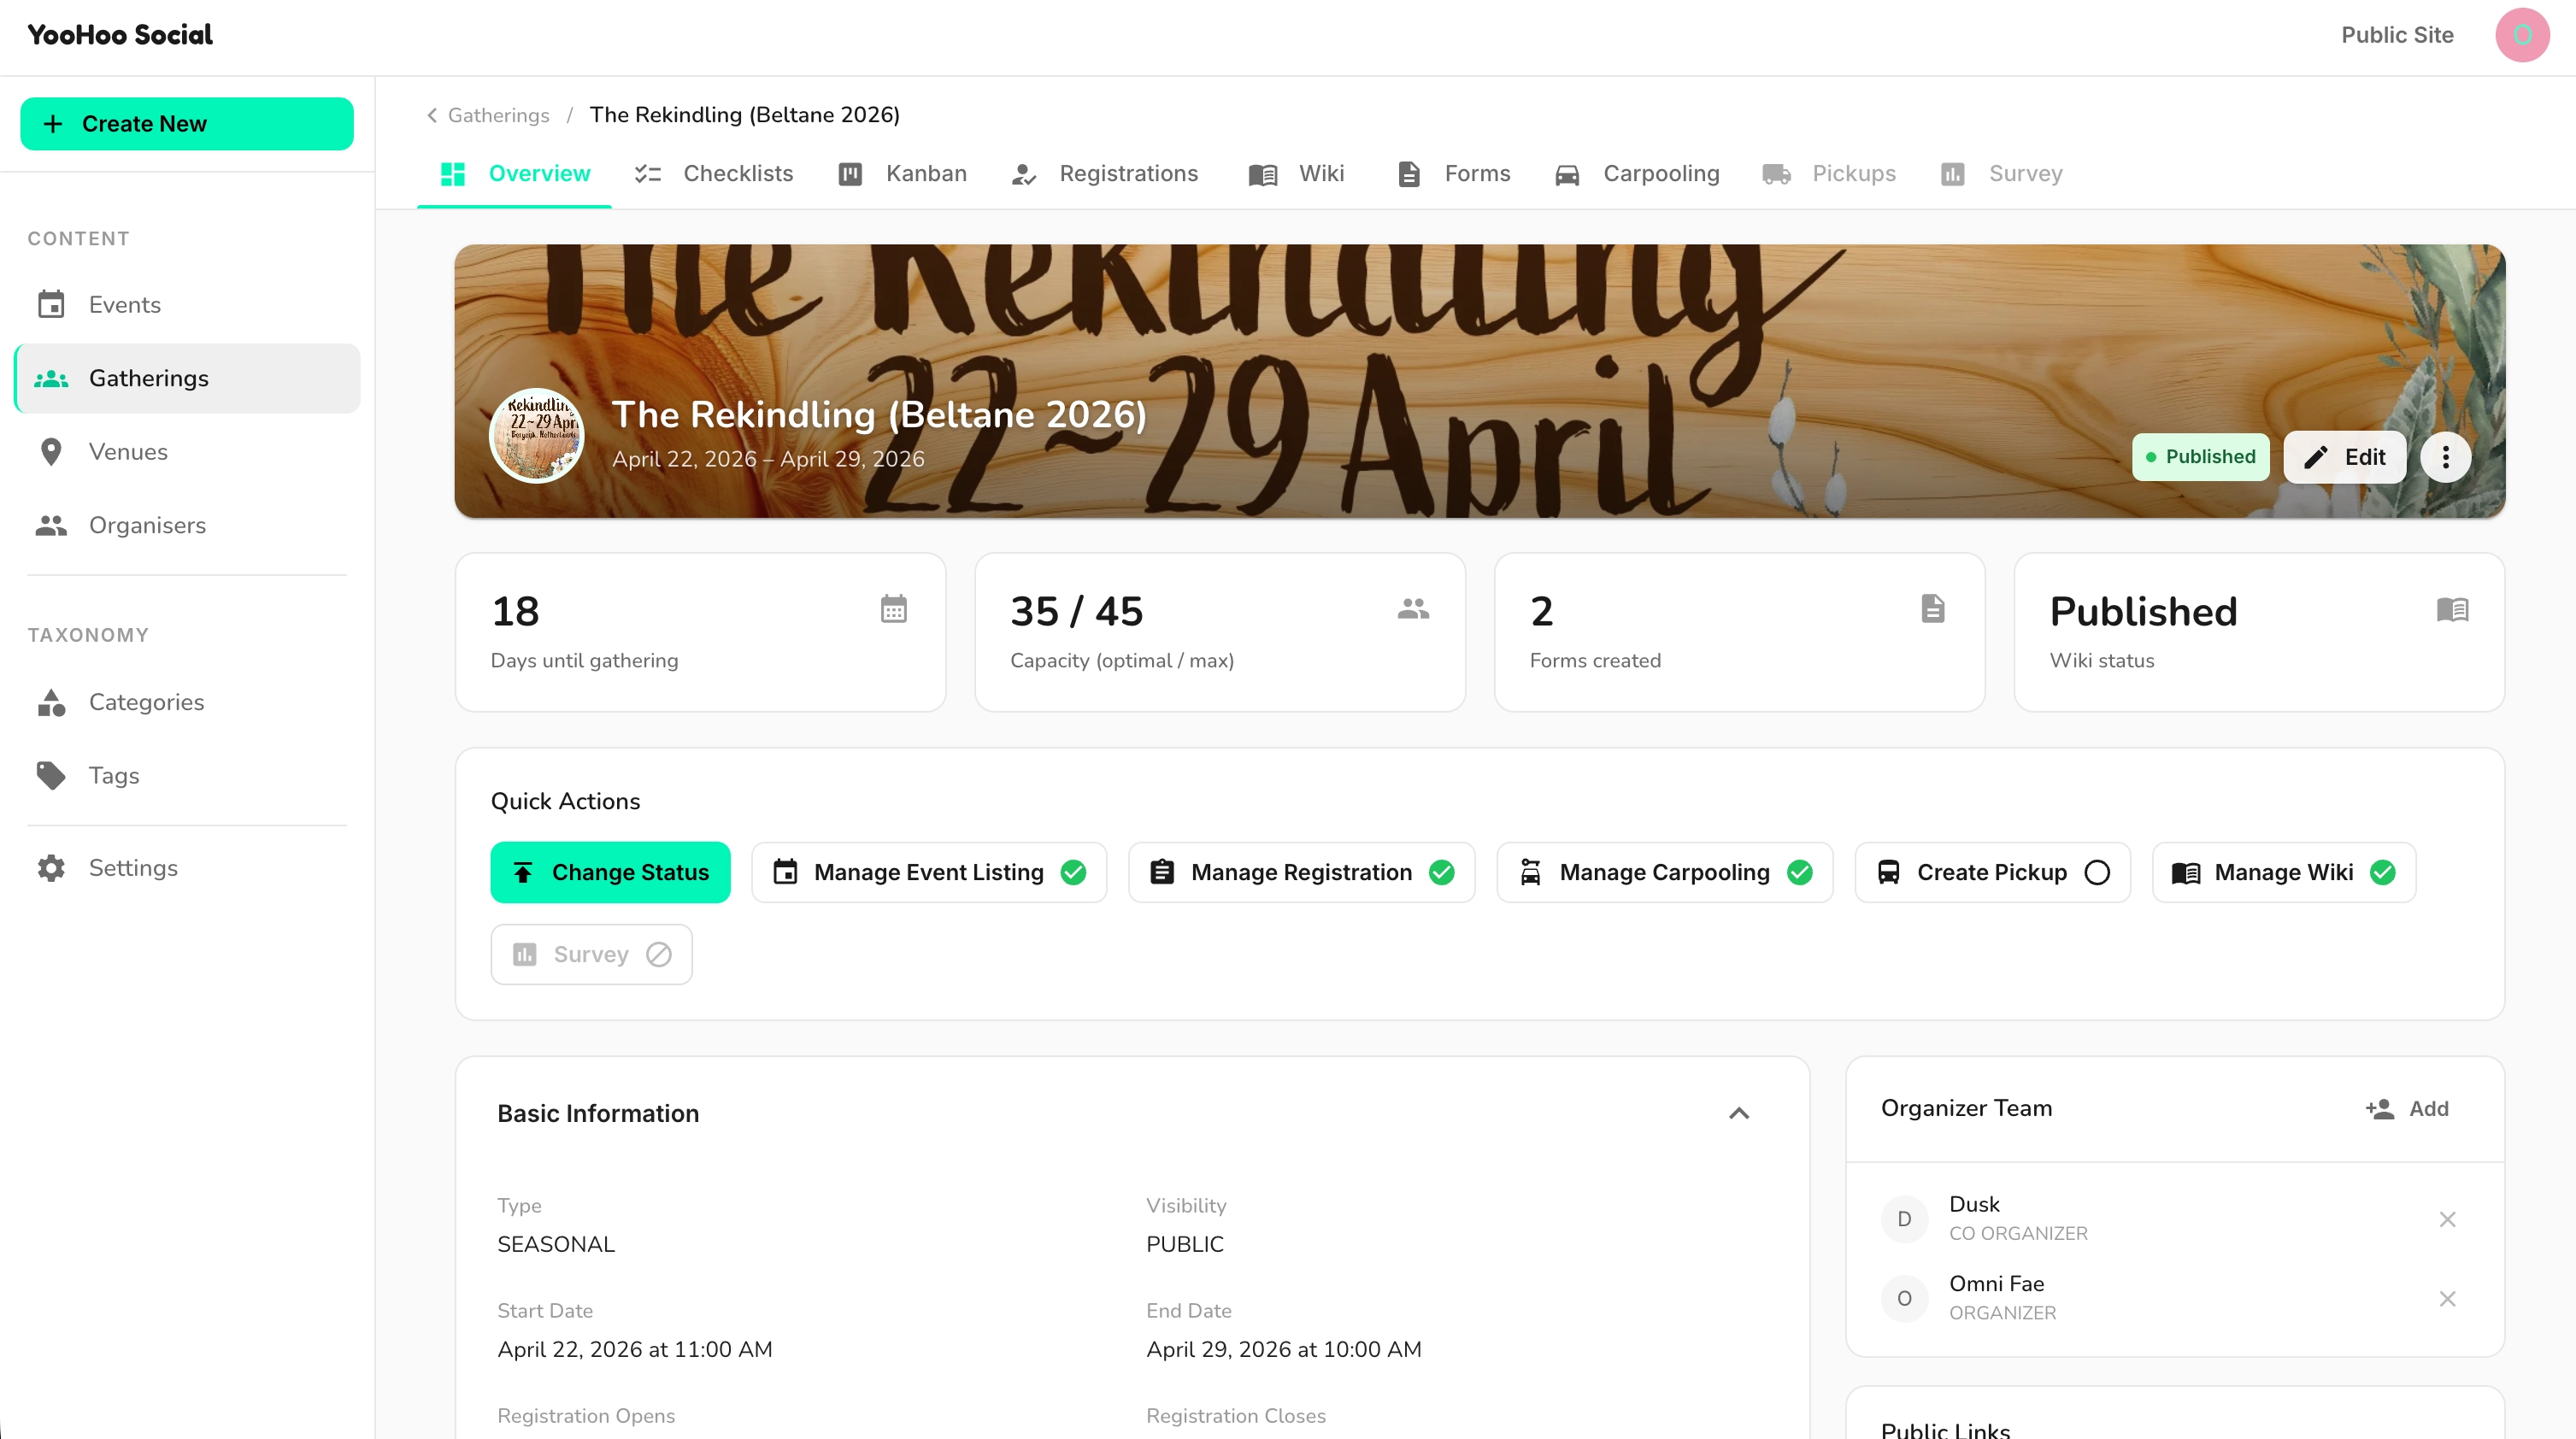
Task: Click the Published status badge on the banner
Action: pos(2201,456)
